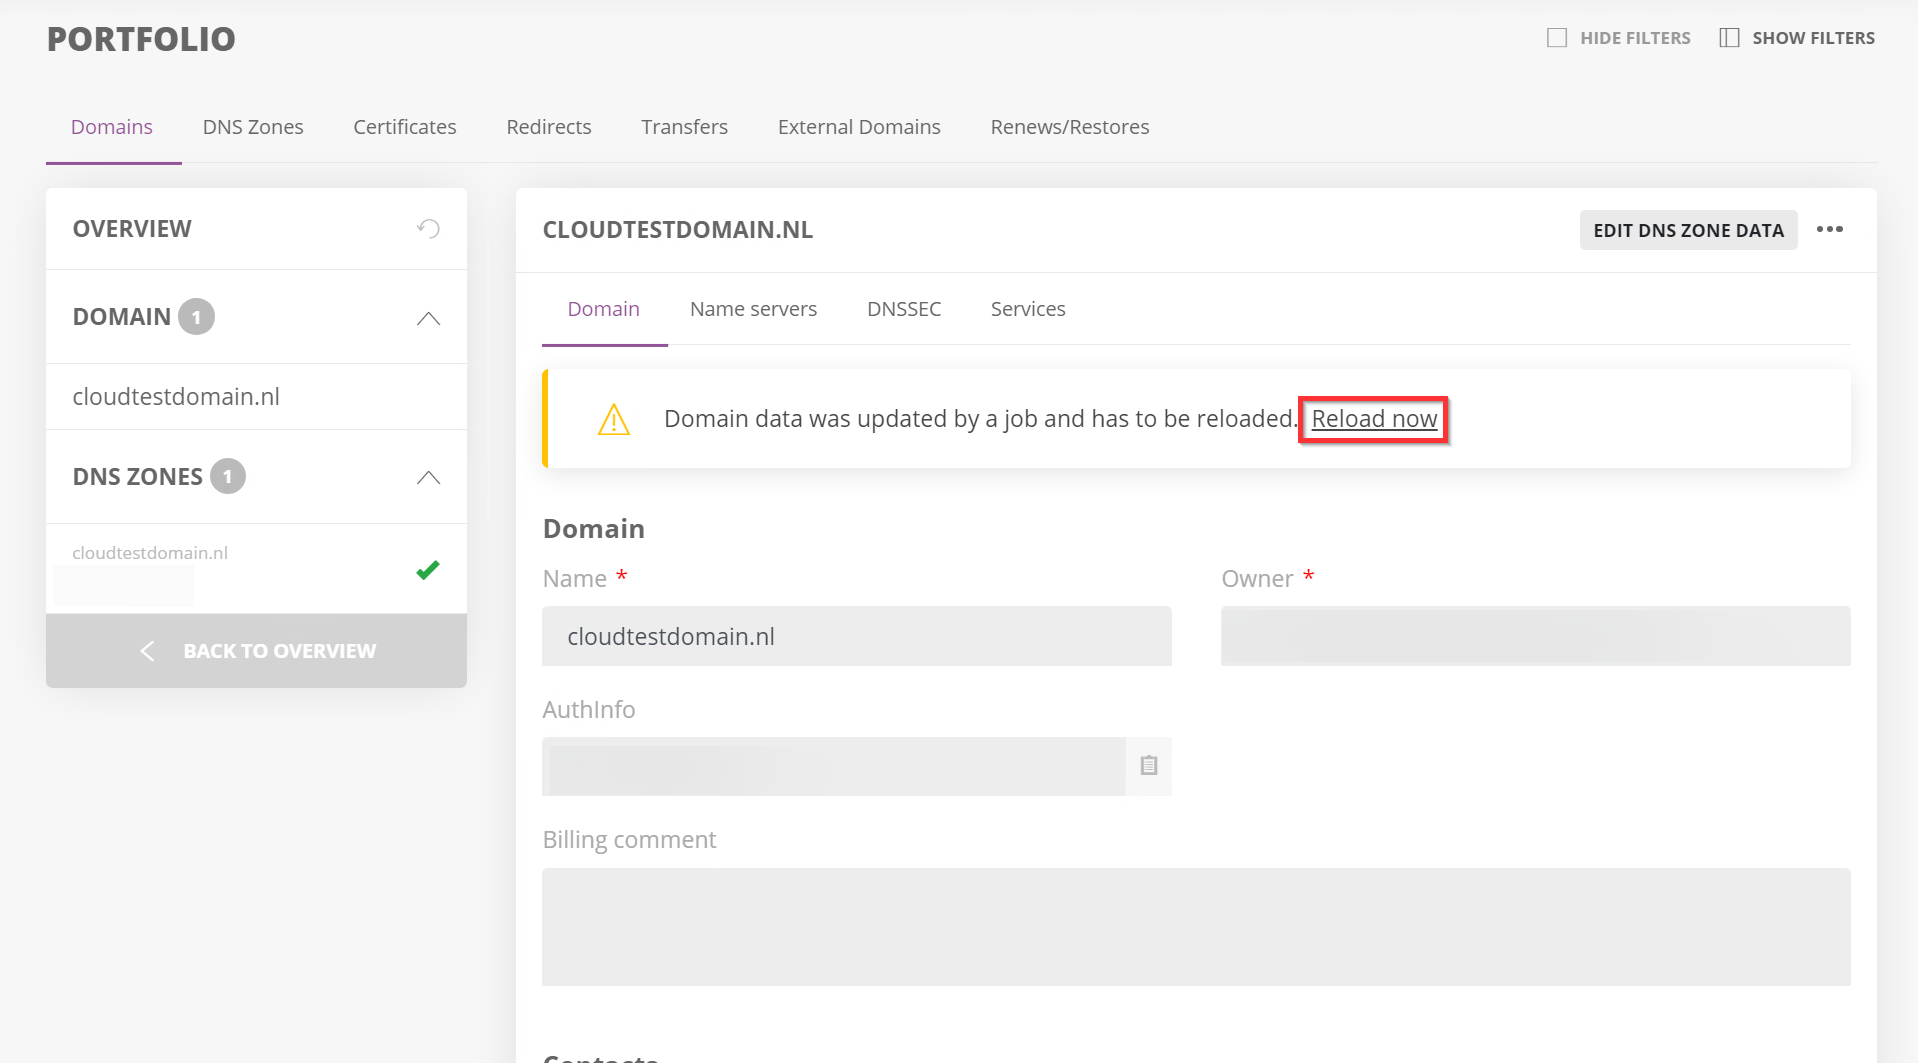Open the Services sub-tab
Screen dimensions: 1918x1063
[1028, 309]
